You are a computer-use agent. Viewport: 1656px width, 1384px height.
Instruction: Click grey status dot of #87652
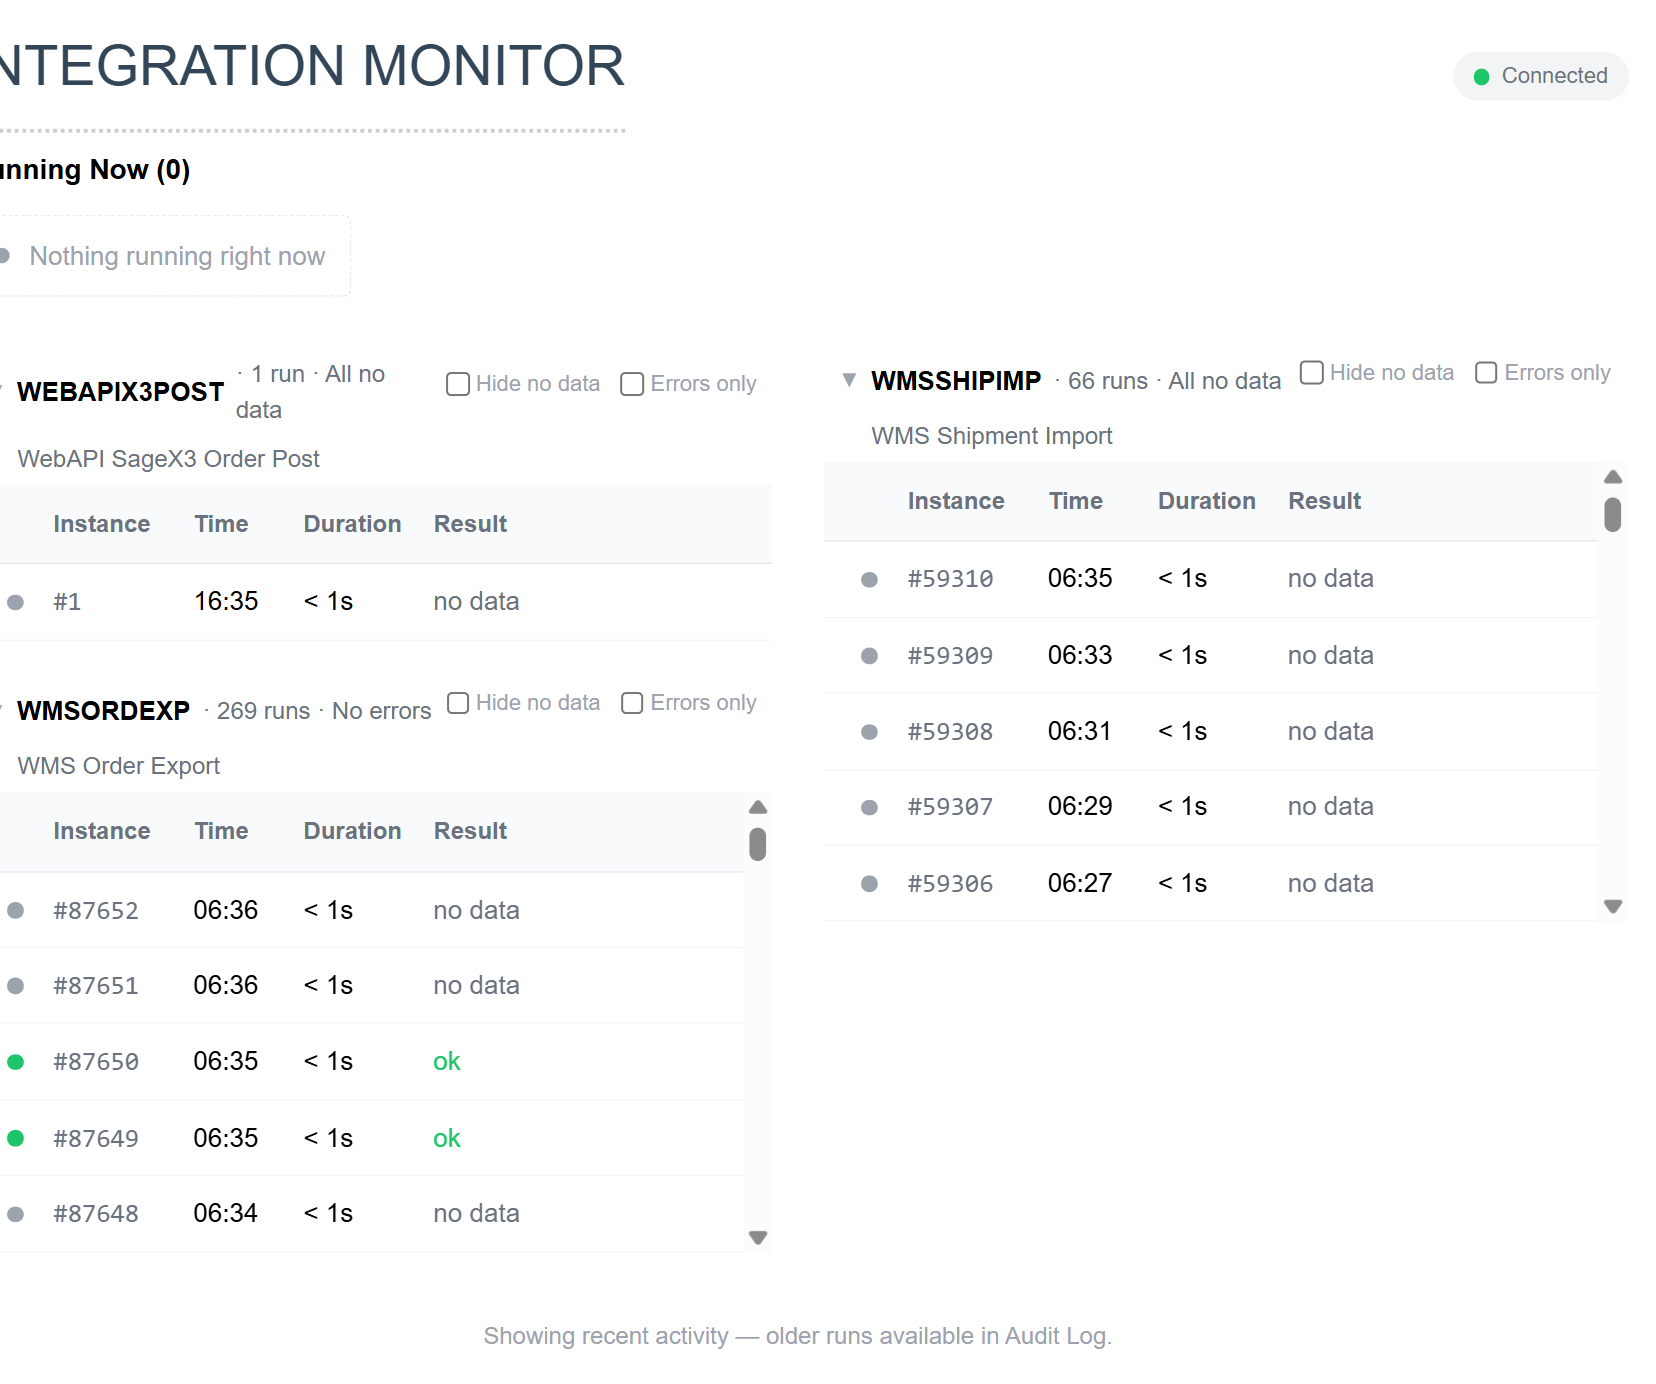[16, 910]
